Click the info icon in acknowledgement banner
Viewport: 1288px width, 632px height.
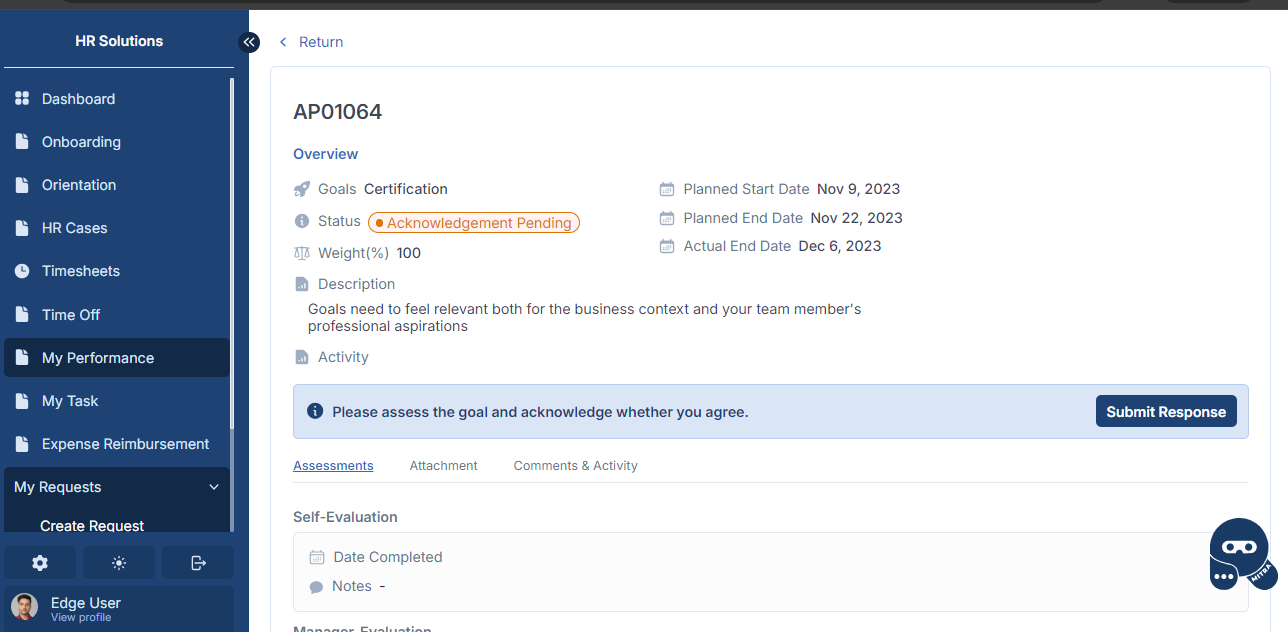click(315, 411)
